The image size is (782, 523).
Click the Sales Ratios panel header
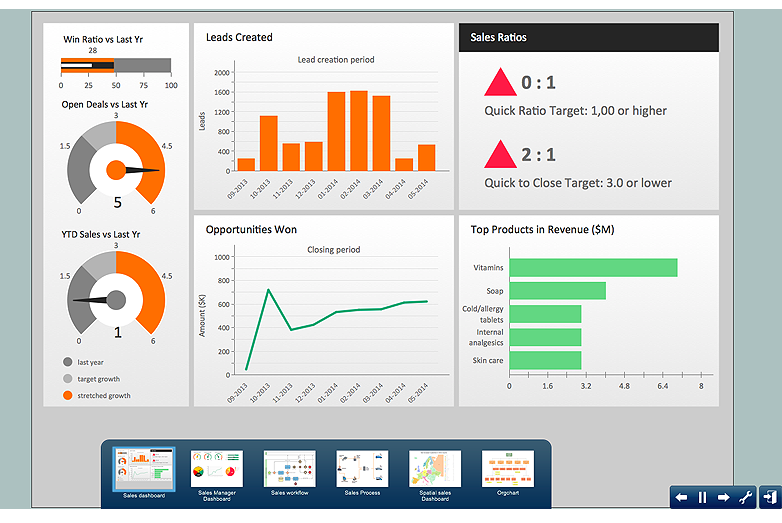[x=589, y=37]
